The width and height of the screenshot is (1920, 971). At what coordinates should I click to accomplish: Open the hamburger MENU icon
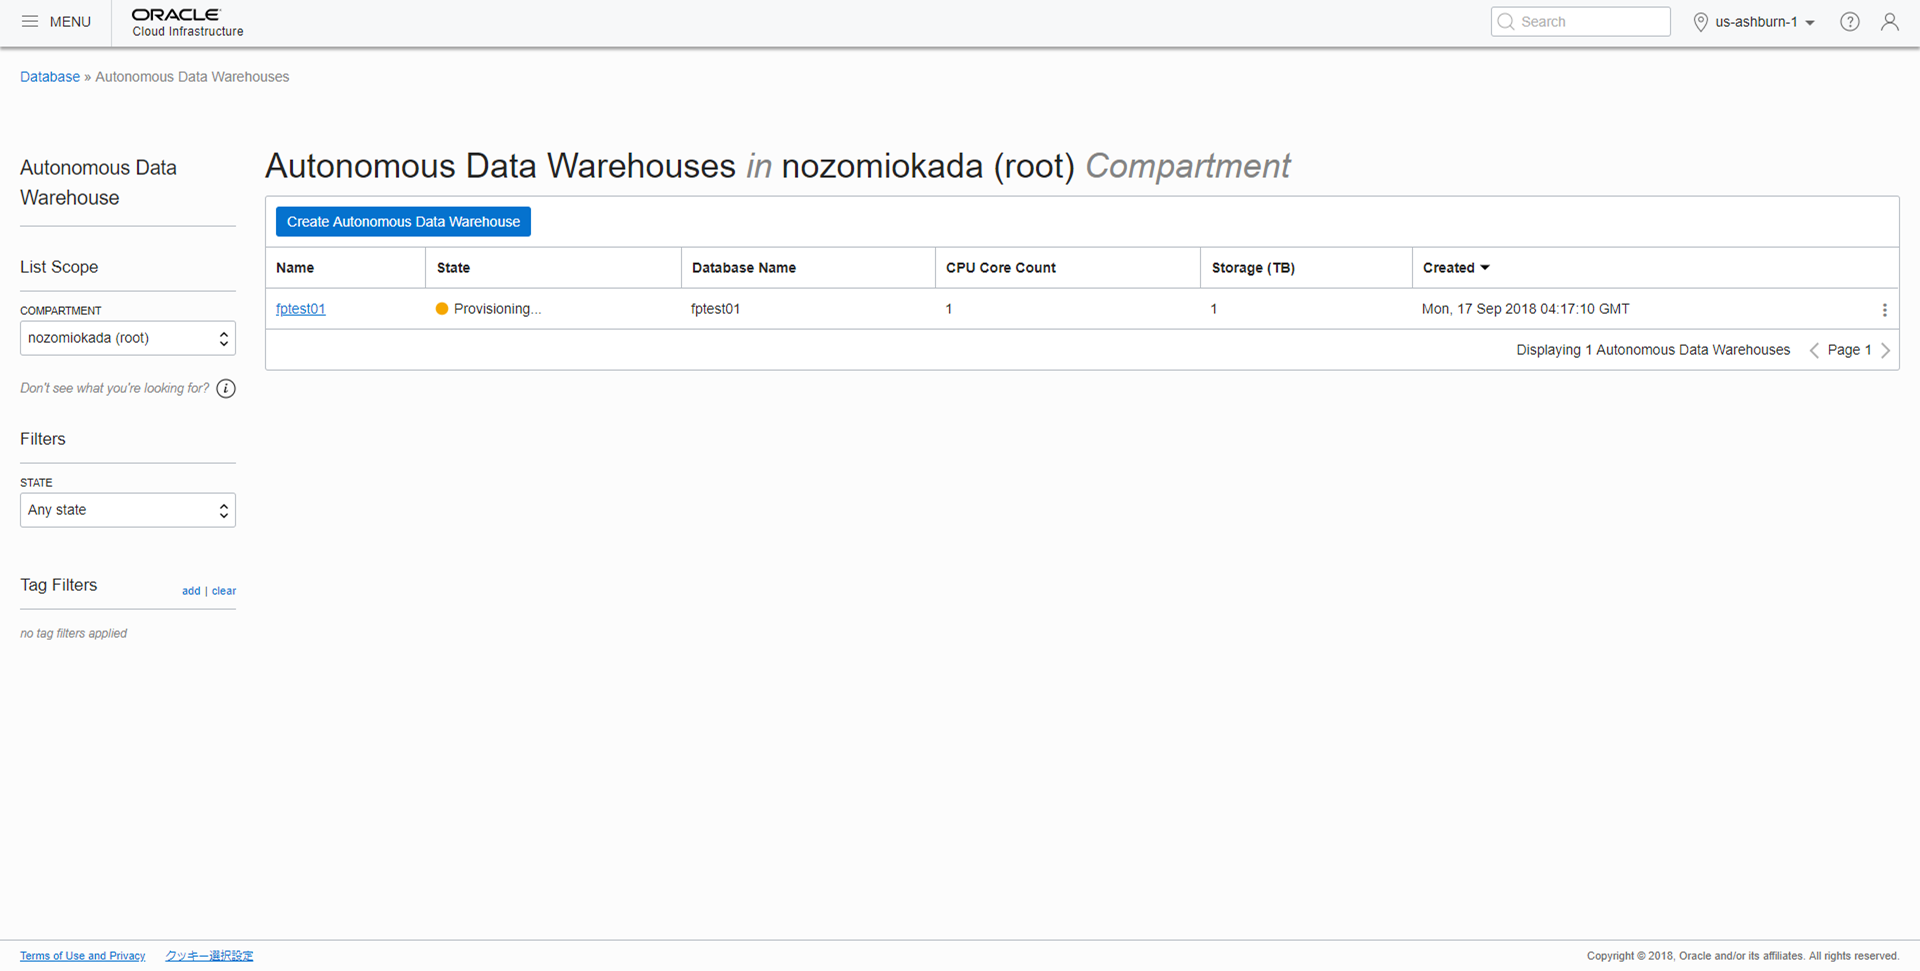point(30,21)
